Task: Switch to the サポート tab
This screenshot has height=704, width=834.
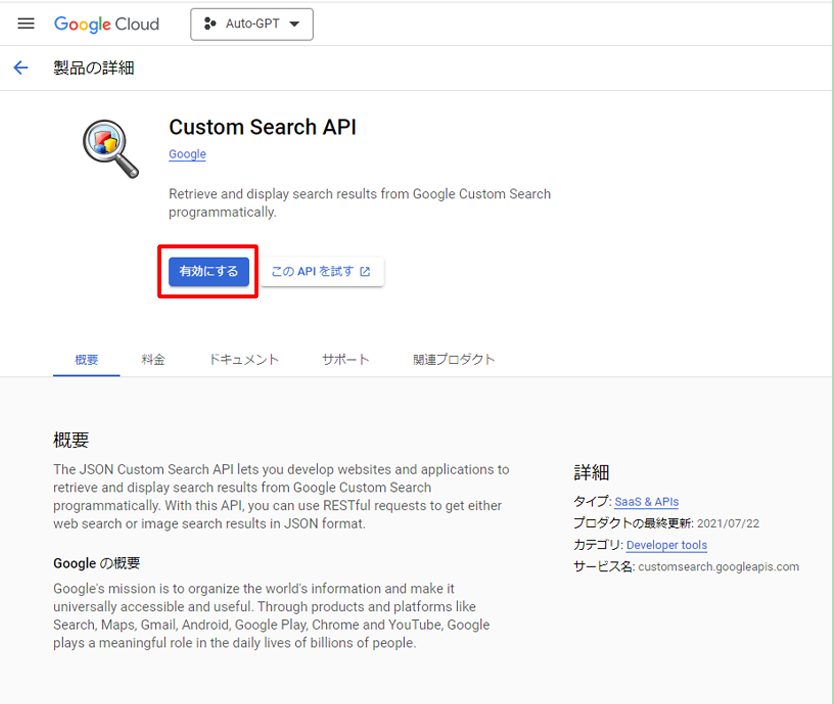Action: pyautogui.click(x=345, y=359)
